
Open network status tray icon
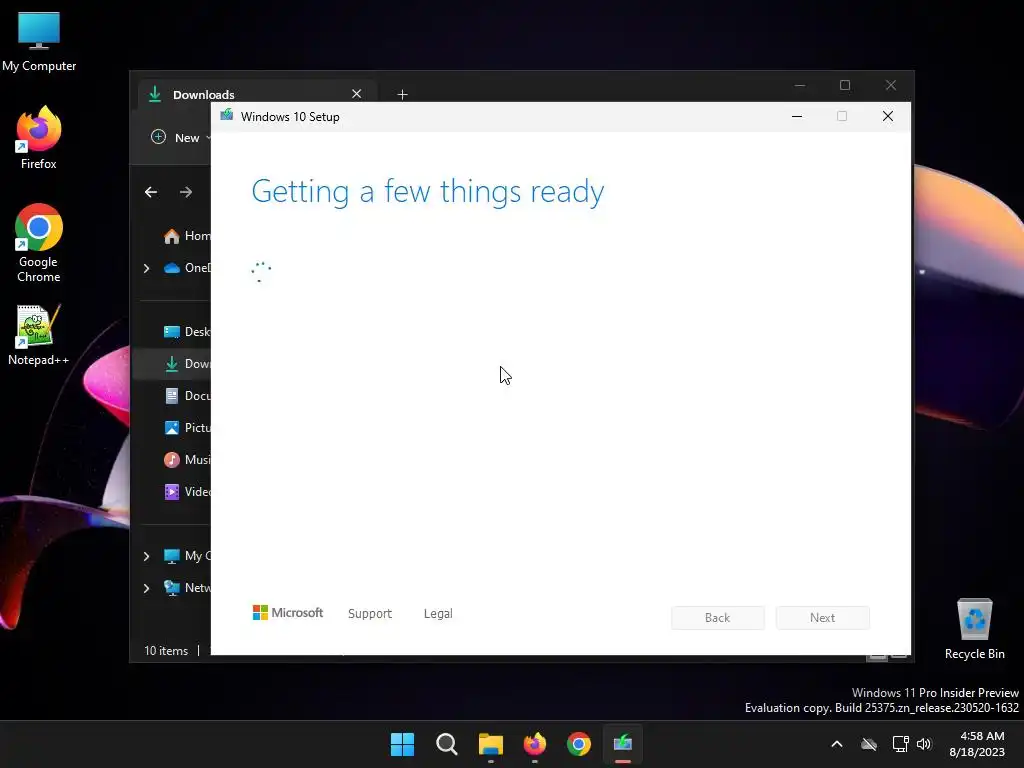[901, 744]
